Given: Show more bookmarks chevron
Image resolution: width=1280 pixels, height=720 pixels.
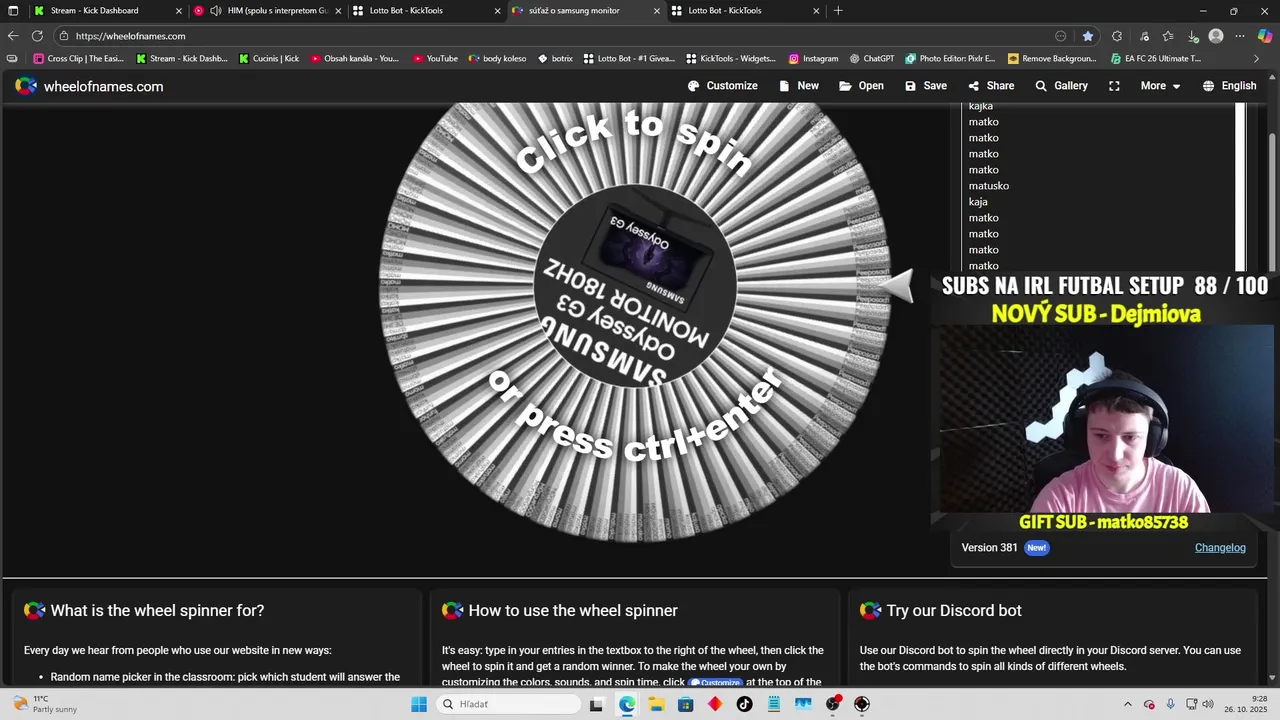Looking at the screenshot, I should coord(1257,59).
